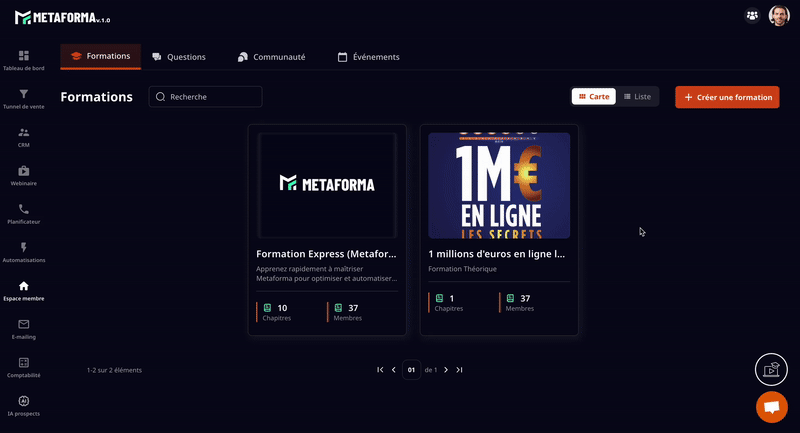Open Tableau de bord in sidebar
800x433 pixels.
24,57
